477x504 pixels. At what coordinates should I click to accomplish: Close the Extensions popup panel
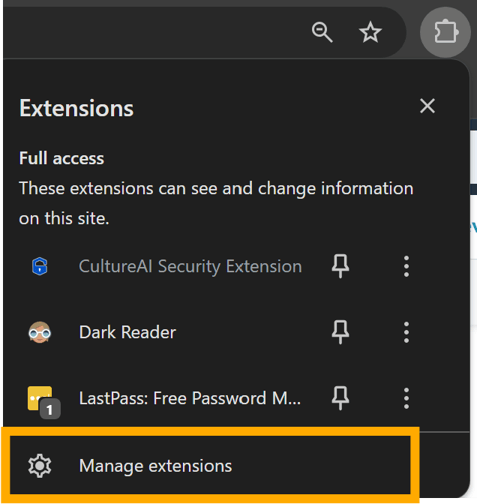pos(427,106)
